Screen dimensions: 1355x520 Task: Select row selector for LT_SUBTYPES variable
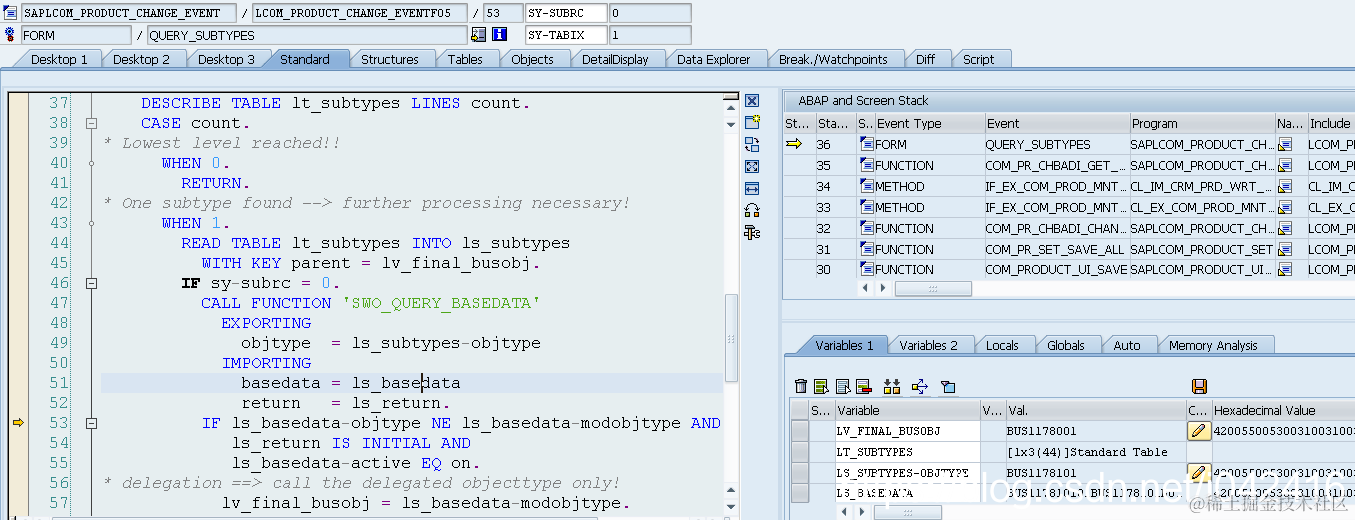[800, 452]
